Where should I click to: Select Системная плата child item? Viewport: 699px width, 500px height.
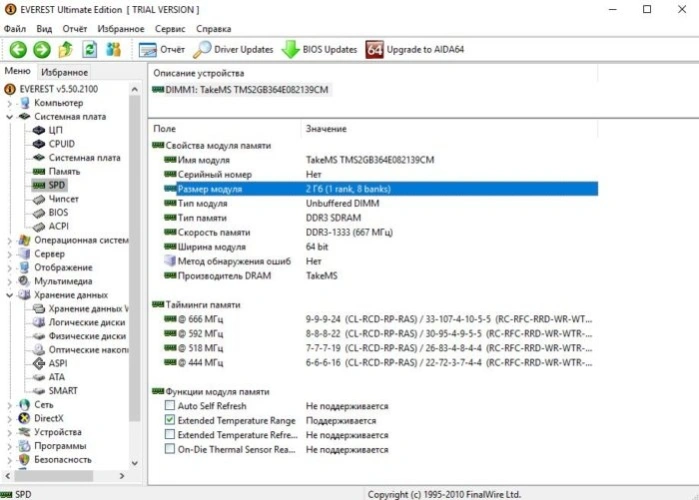point(84,158)
